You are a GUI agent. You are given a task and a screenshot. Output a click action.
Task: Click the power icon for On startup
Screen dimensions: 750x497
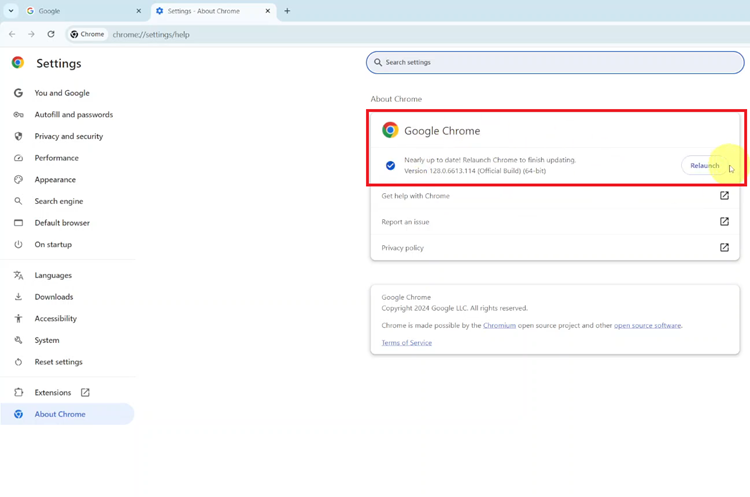[18, 244]
